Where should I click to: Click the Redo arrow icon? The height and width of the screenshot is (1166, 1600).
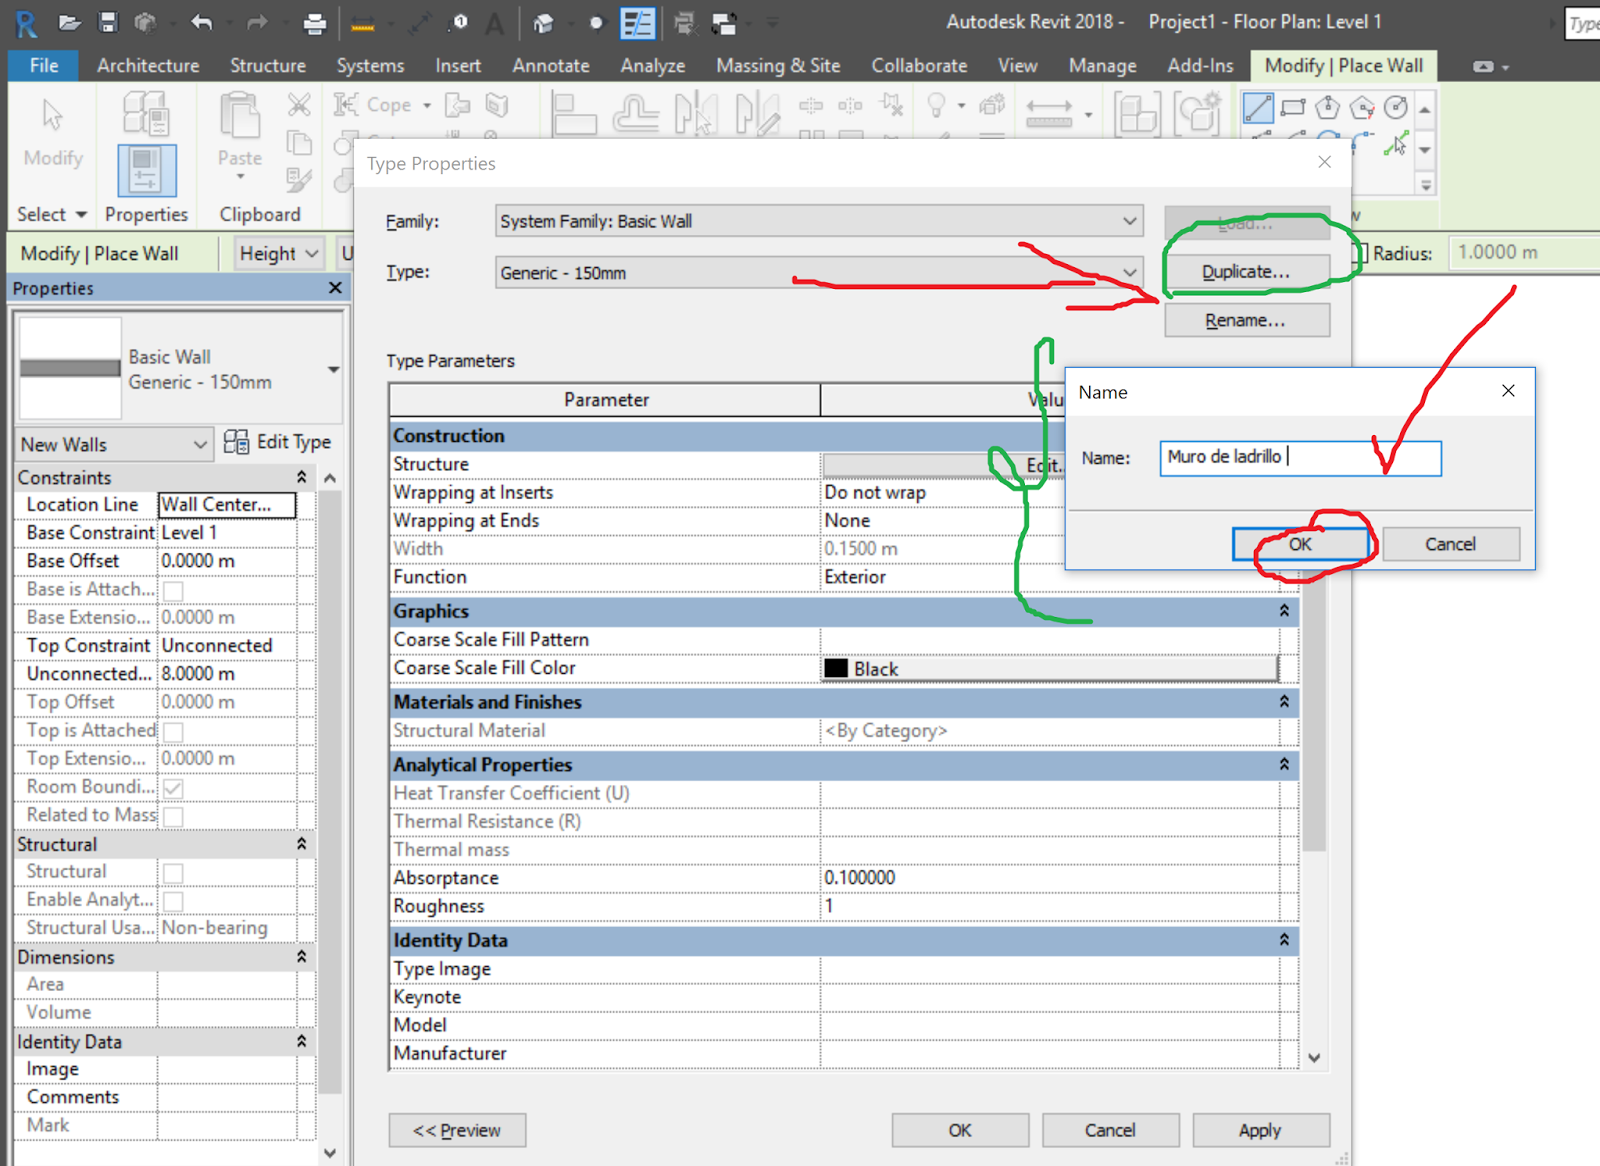257,23
